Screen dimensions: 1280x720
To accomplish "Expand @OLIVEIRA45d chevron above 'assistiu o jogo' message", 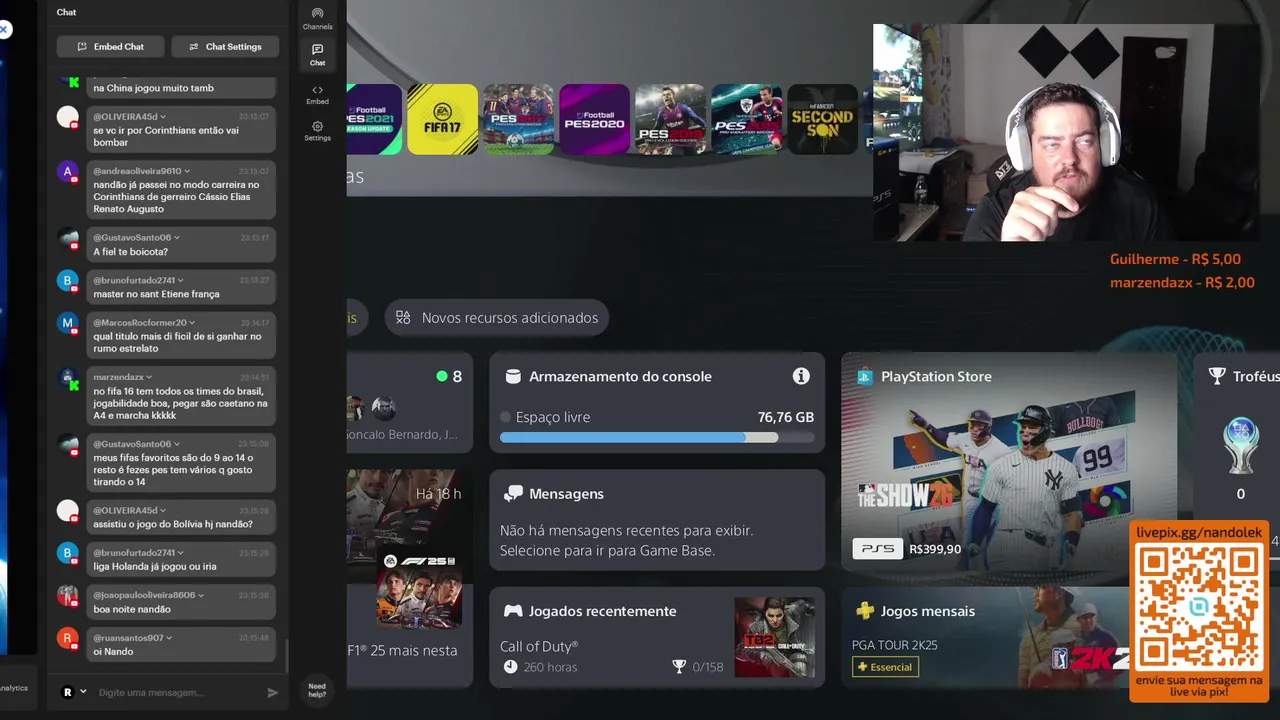I will [163, 510].
